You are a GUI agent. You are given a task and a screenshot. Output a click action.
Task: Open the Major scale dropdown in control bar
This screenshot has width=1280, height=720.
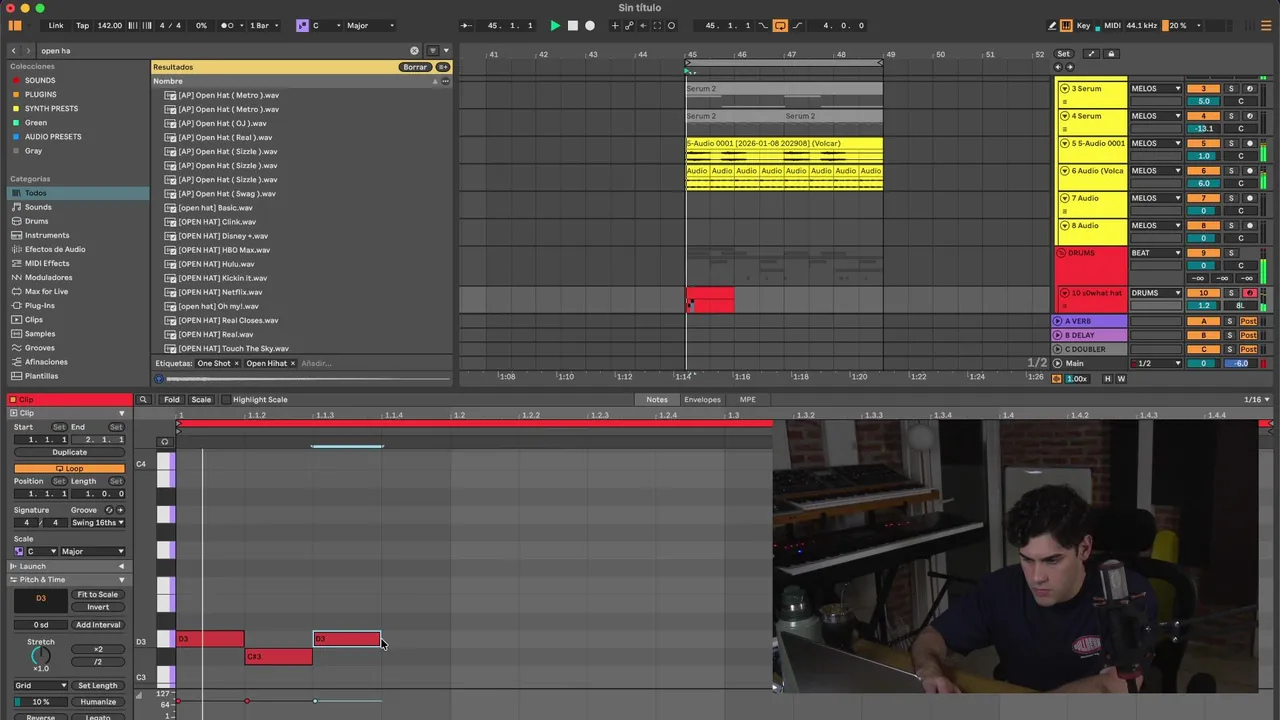pyautogui.click(x=370, y=25)
